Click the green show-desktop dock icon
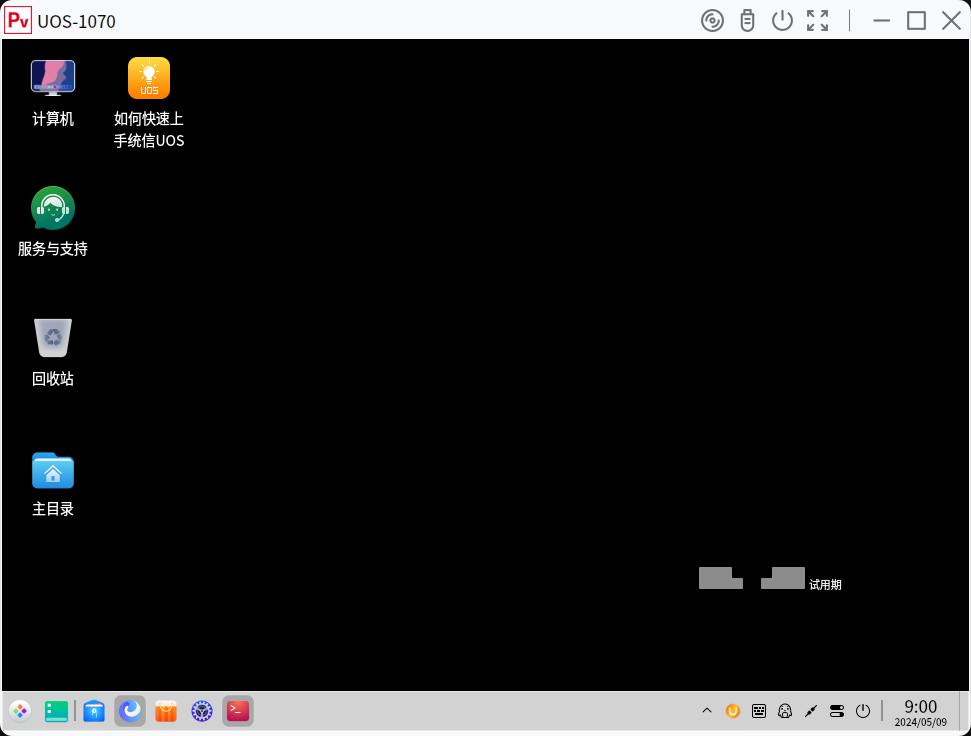This screenshot has height=736, width=971. 56,711
